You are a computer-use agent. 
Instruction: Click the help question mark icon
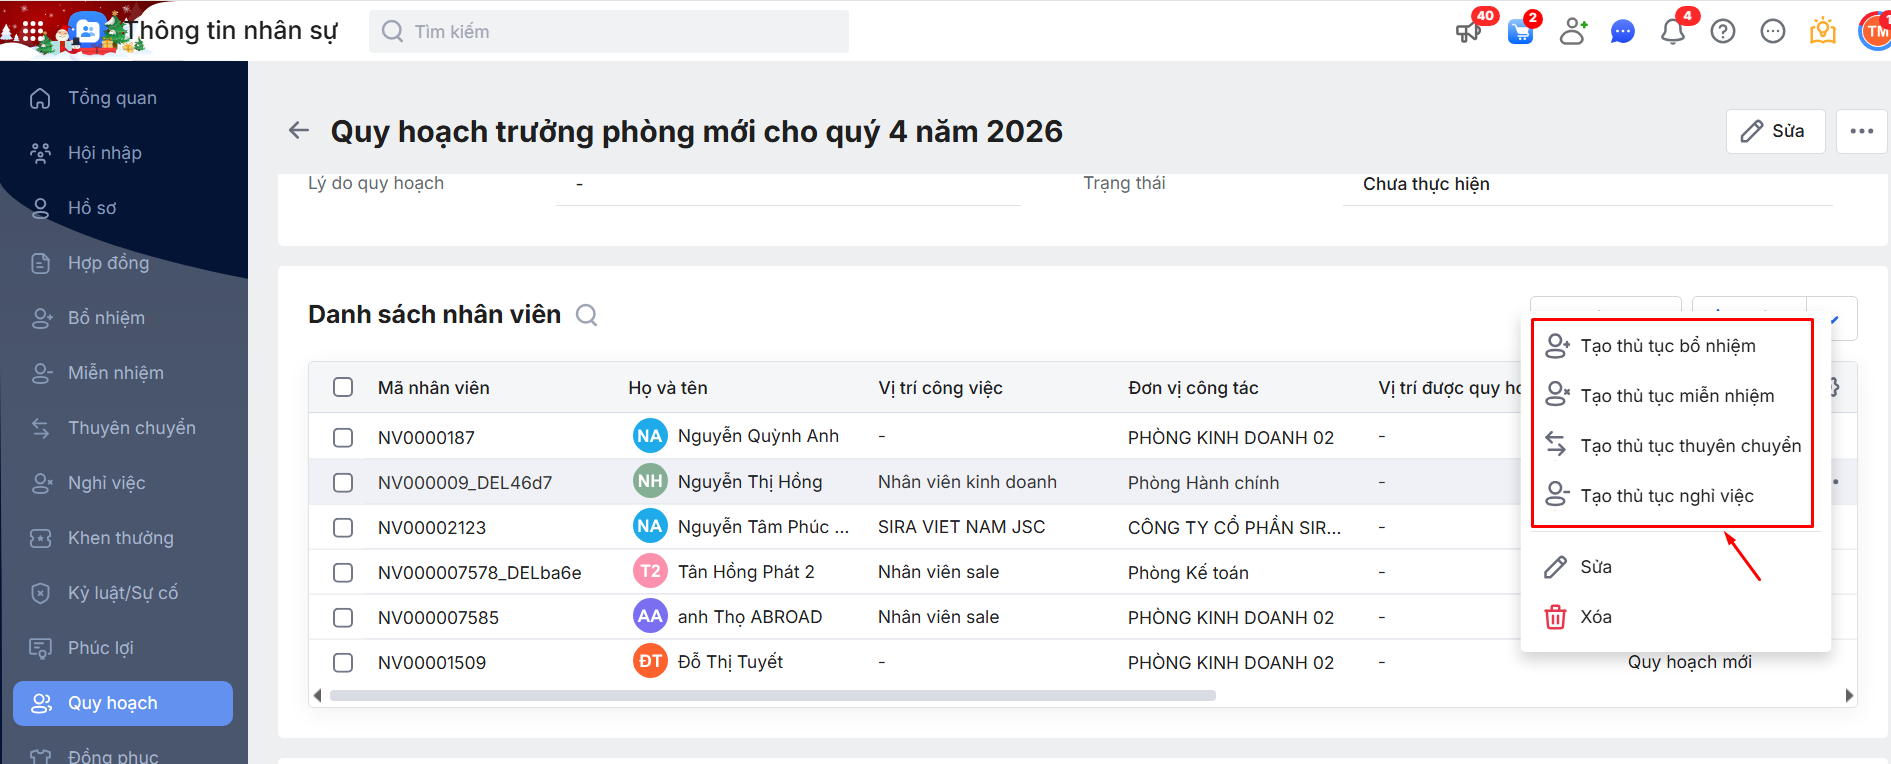[x=1722, y=32]
